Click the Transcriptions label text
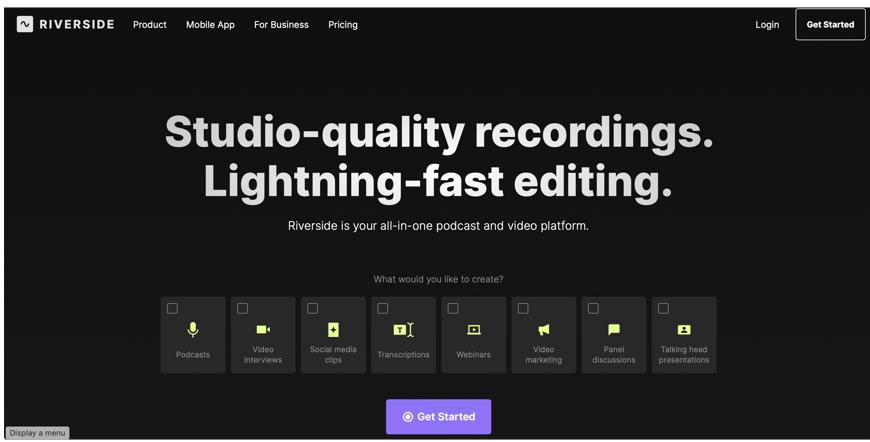 click(x=403, y=354)
